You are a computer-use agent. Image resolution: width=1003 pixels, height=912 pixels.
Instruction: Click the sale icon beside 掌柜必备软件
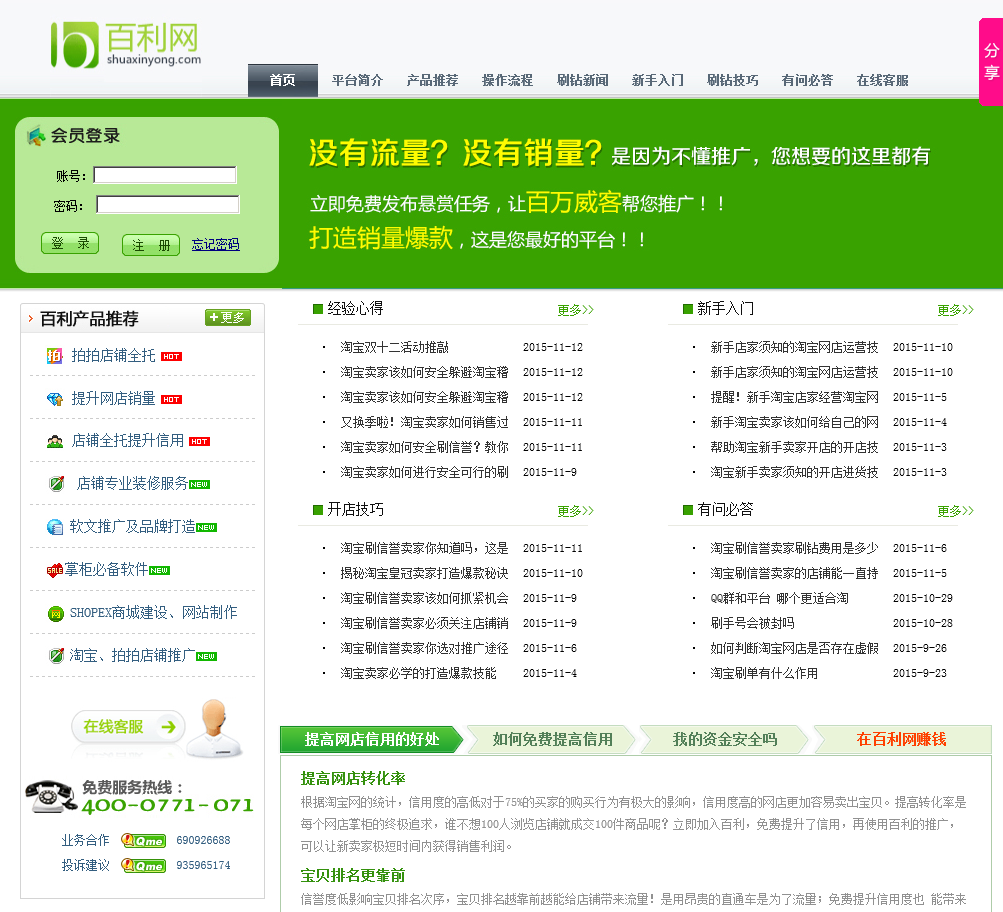[55, 570]
